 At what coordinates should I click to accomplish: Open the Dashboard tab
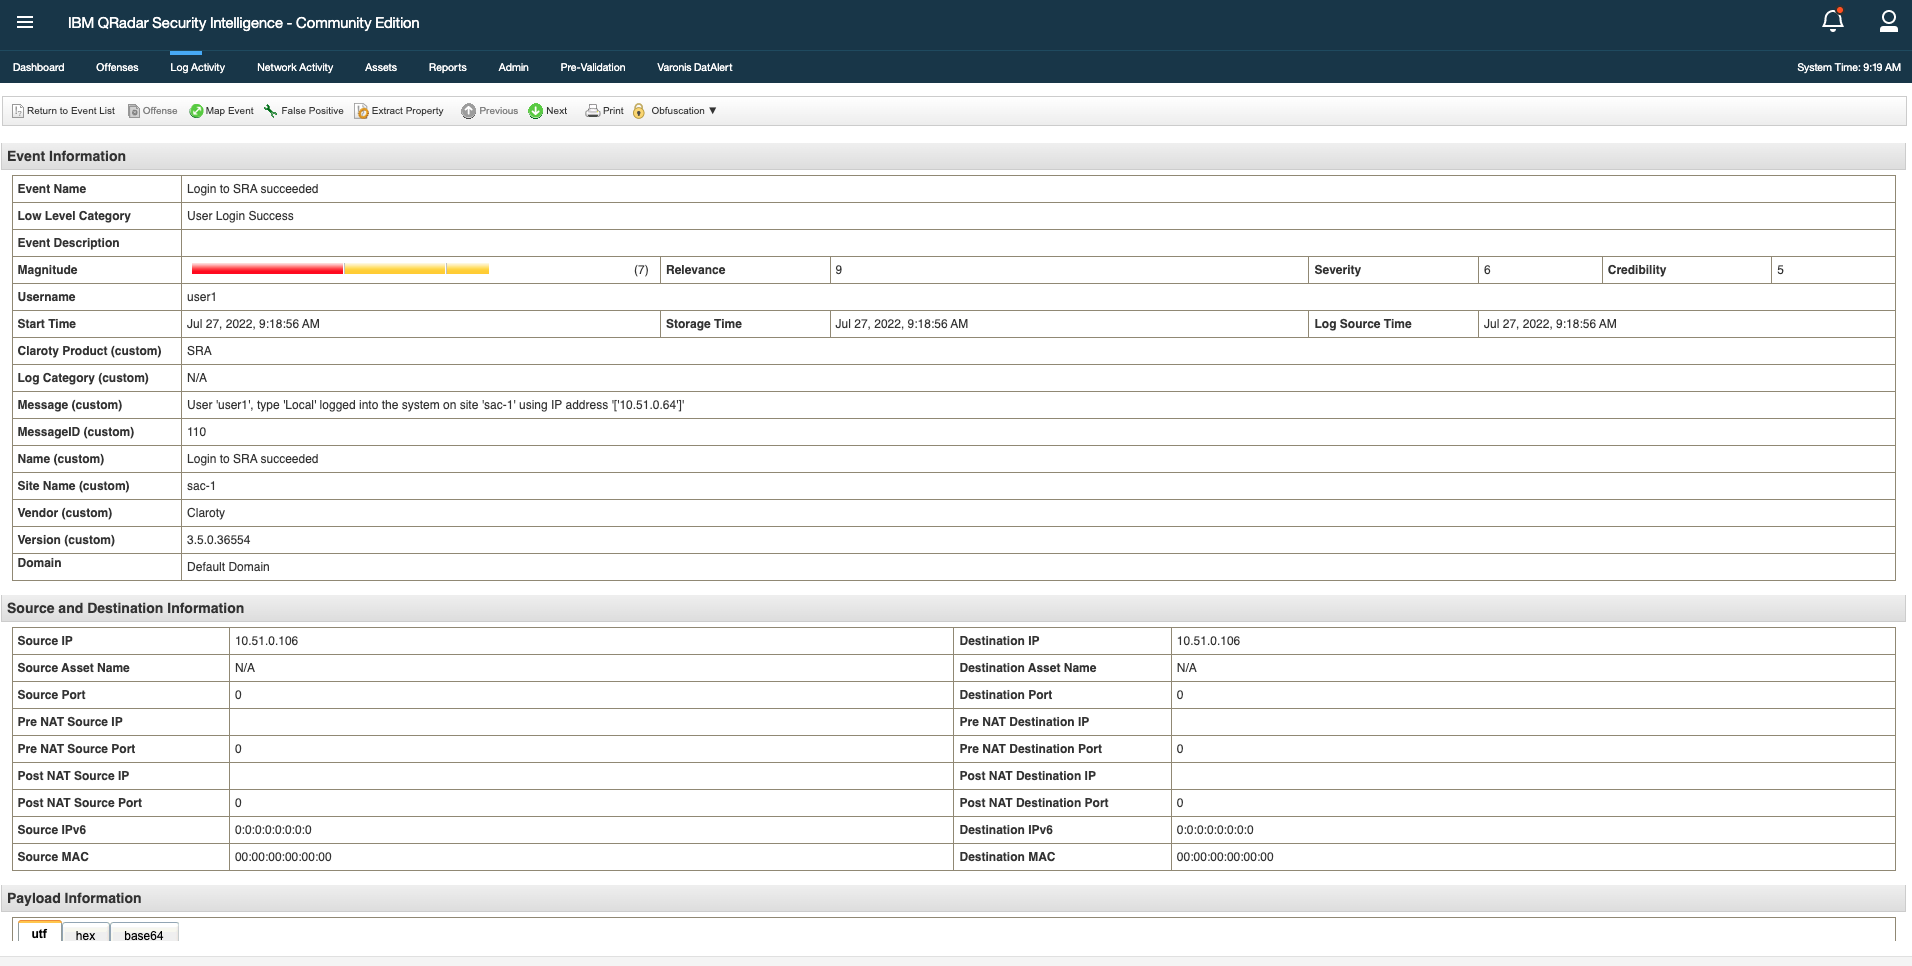pos(38,67)
